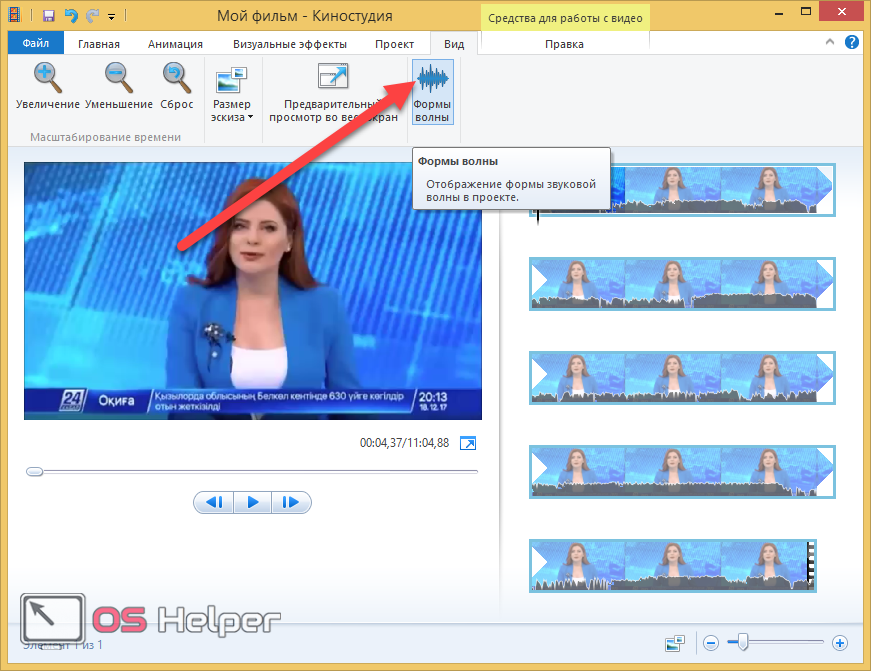Toggle the Формы волны waveform display

(432, 90)
